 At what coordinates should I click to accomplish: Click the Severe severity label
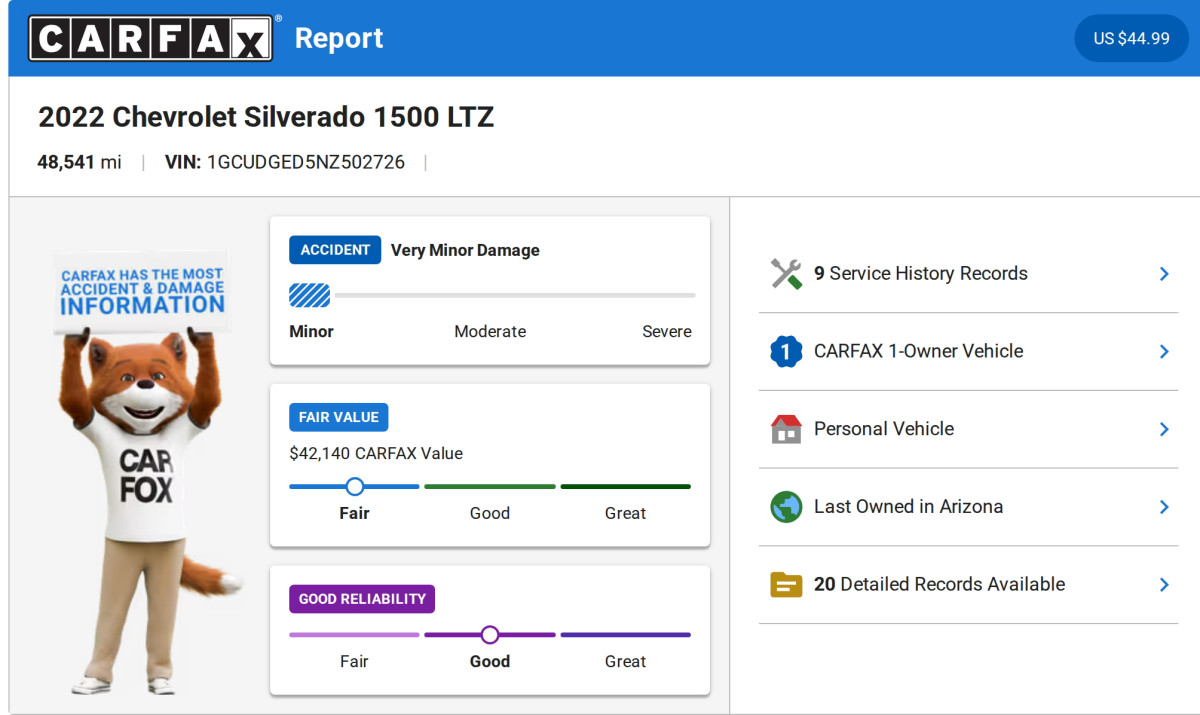(667, 331)
